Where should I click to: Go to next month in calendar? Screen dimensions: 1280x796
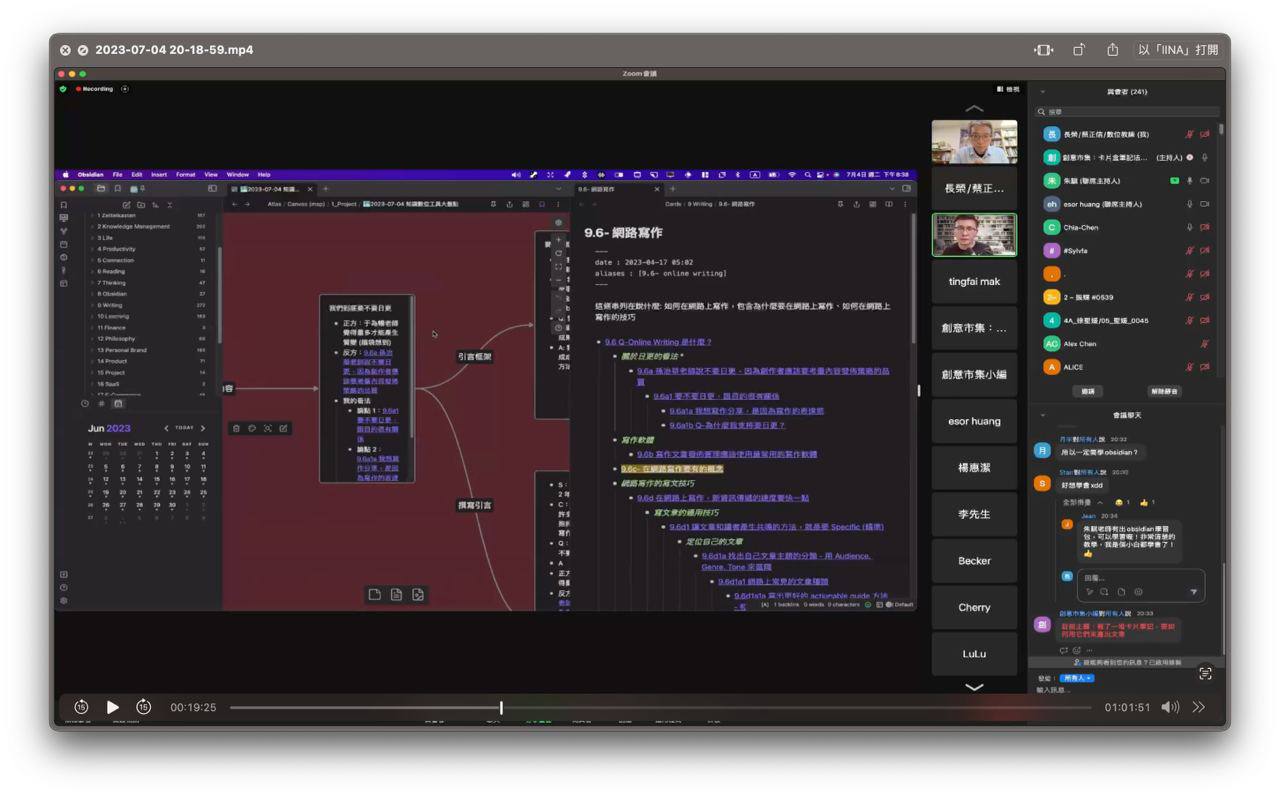pyautogui.click(x=203, y=428)
